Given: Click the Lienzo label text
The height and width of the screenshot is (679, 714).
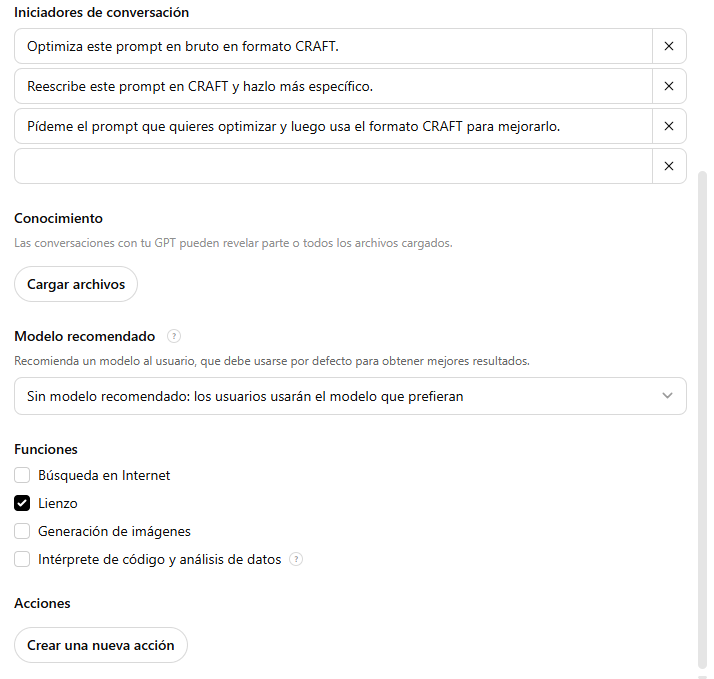Looking at the screenshot, I should click(58, 503).
